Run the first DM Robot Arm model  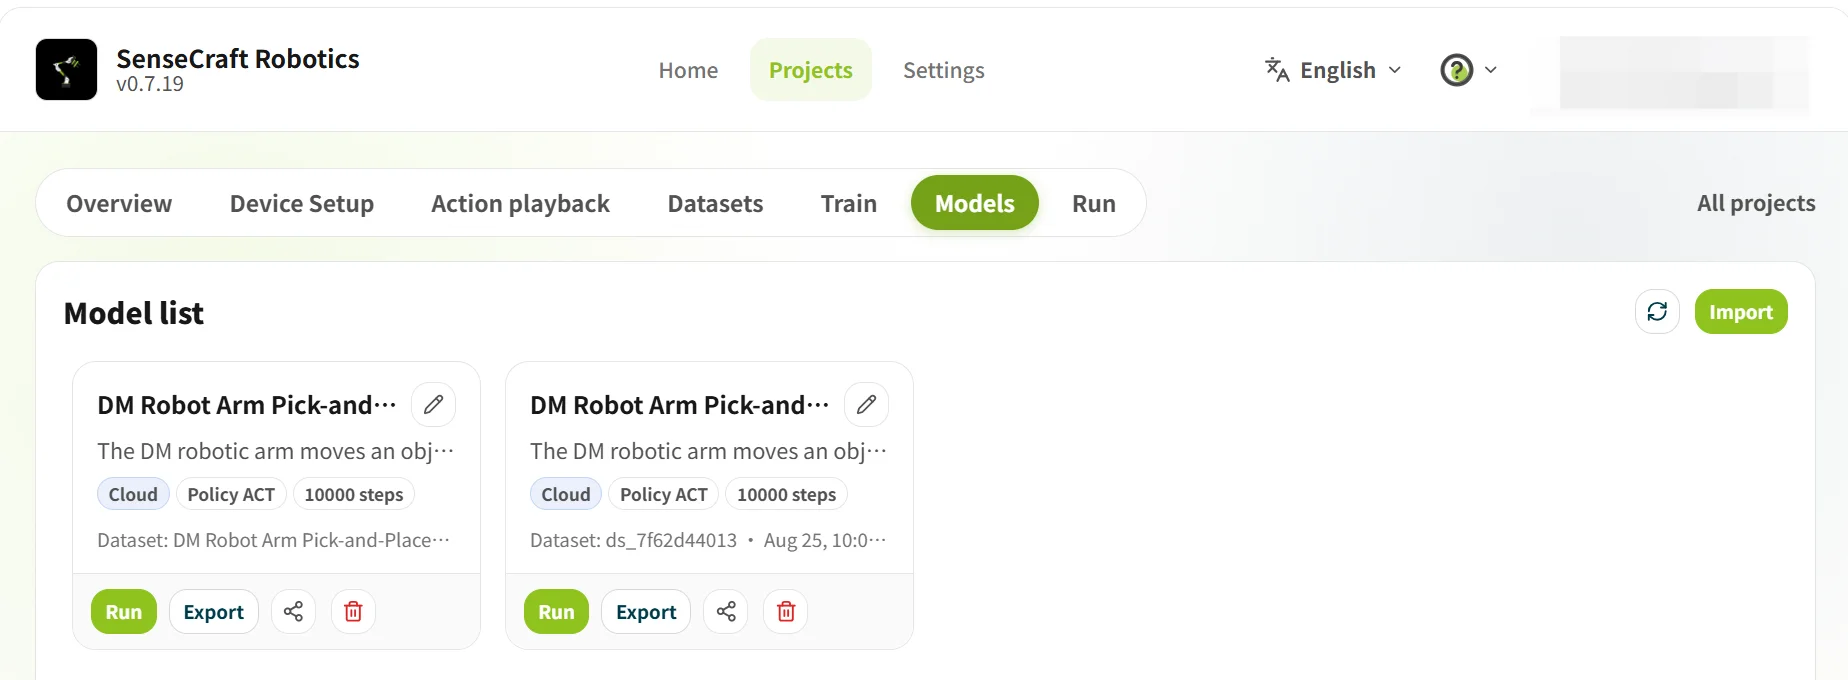pyautogui.click(x=124, y=612)
